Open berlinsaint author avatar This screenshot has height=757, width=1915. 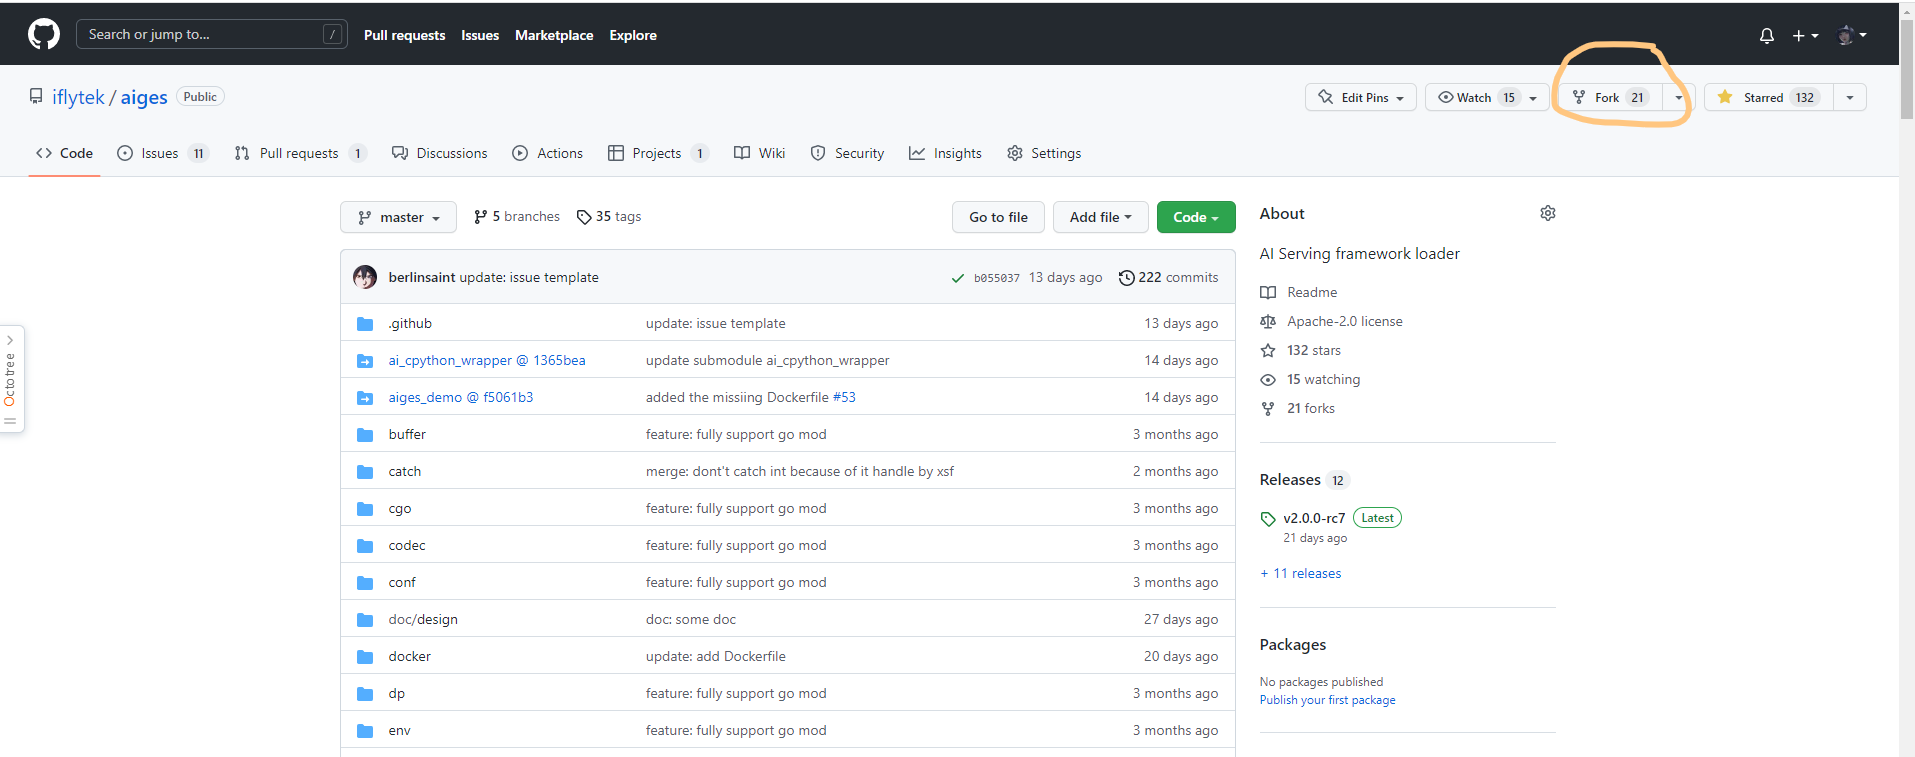pos(365,277)
